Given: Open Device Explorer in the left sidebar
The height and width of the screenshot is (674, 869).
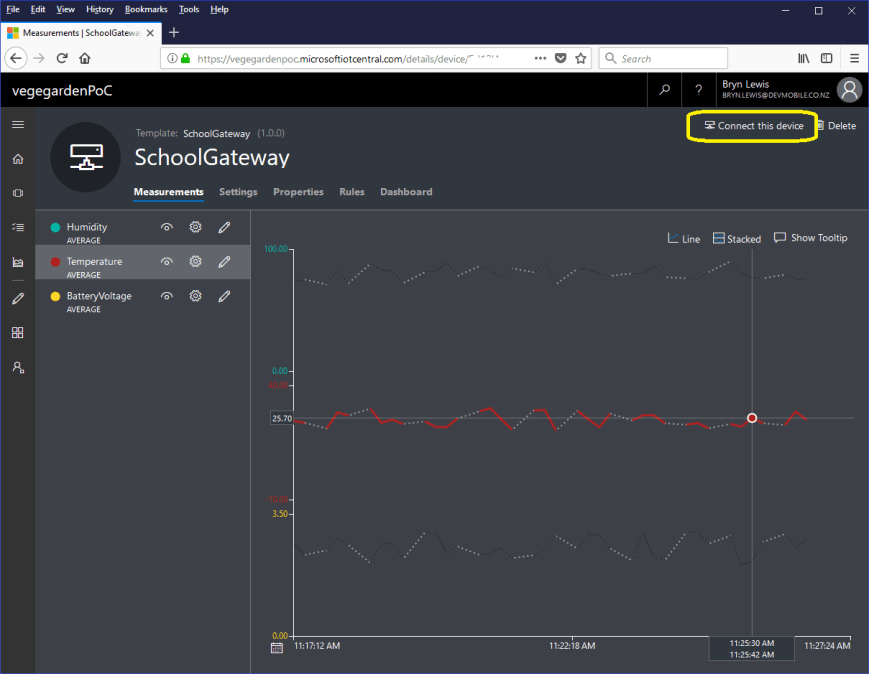Looking at the screenshot, I should [17, 193].
